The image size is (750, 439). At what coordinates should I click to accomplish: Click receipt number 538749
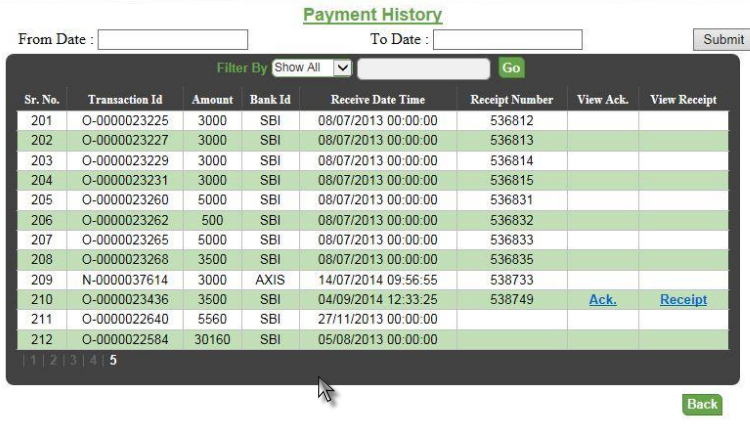click(512, 299)
